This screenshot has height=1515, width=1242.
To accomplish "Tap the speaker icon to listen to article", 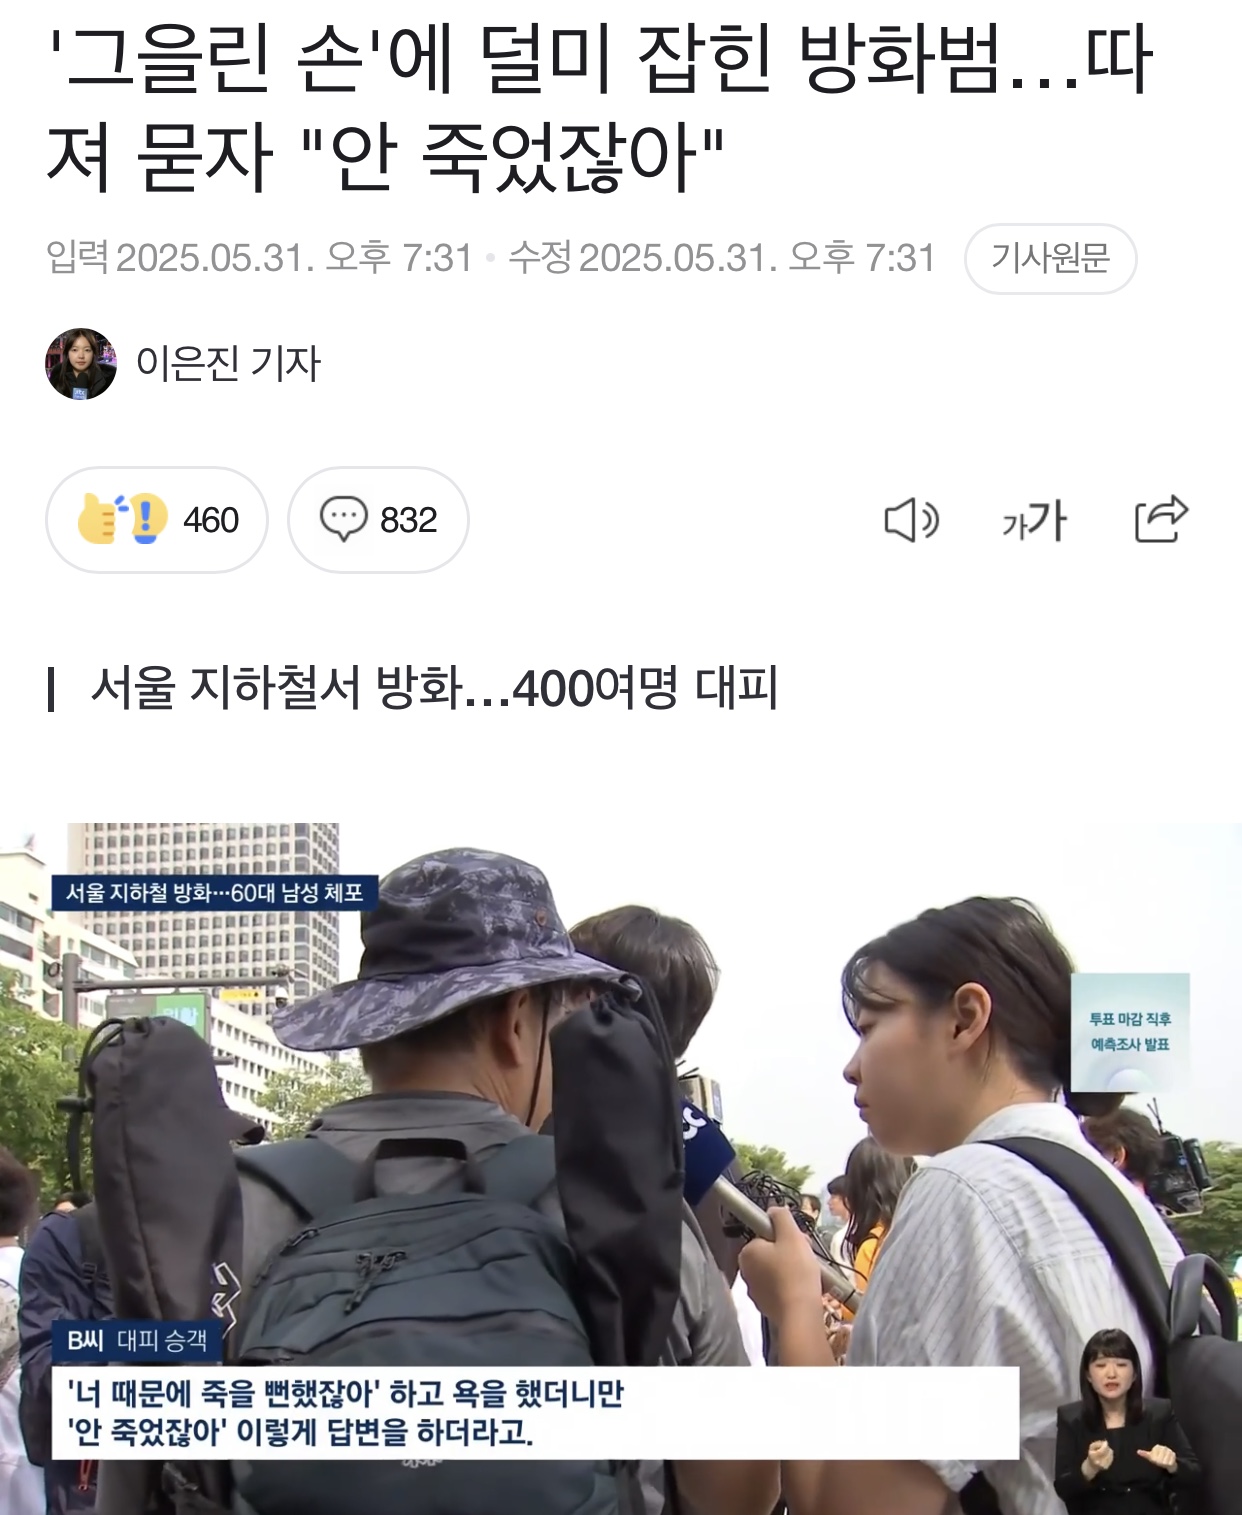I will click(x=911, y=520).
